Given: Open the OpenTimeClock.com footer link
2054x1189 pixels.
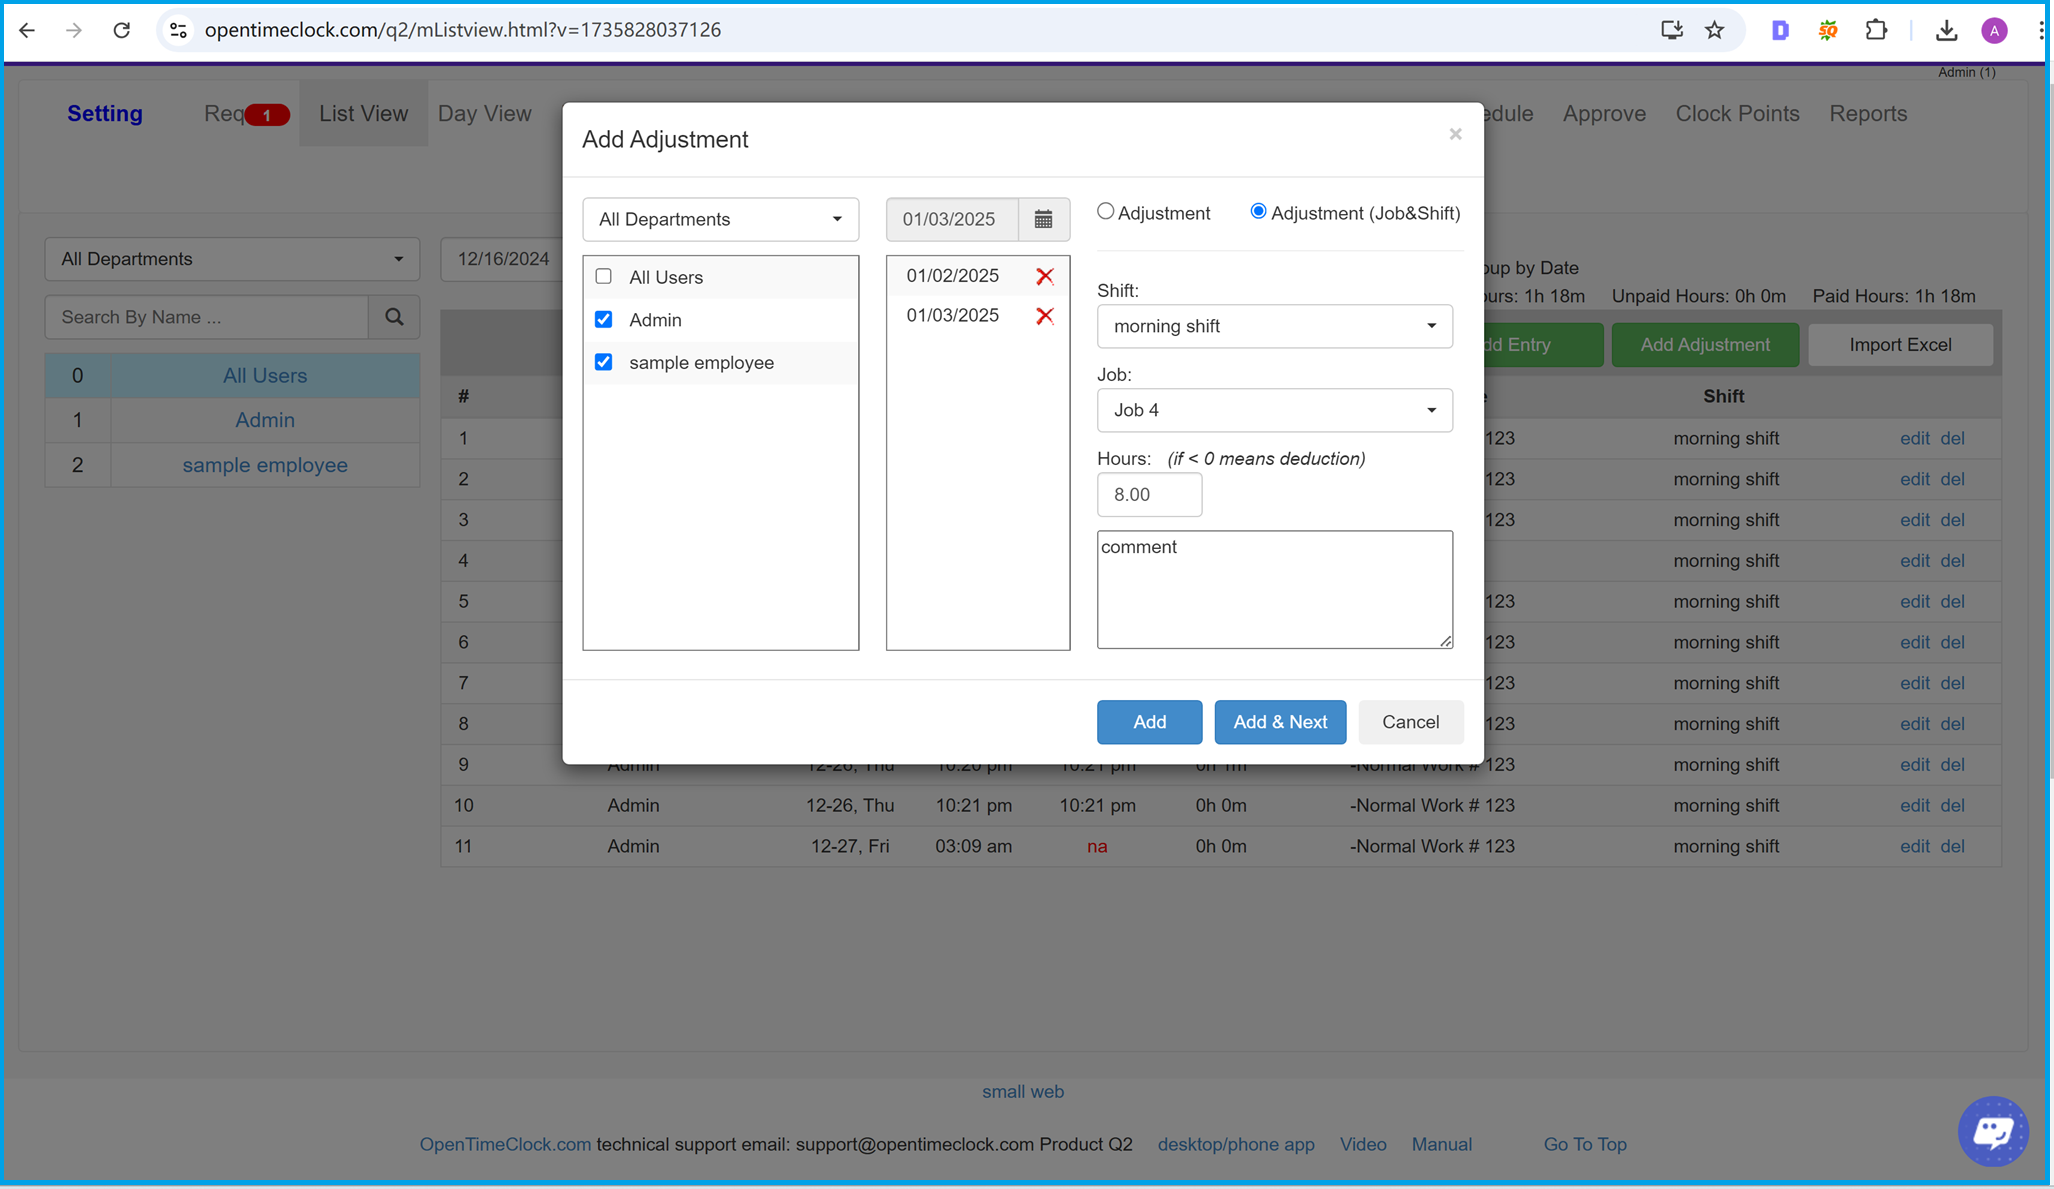Looking at the screenshot, I should click(x=505, y=1144).
